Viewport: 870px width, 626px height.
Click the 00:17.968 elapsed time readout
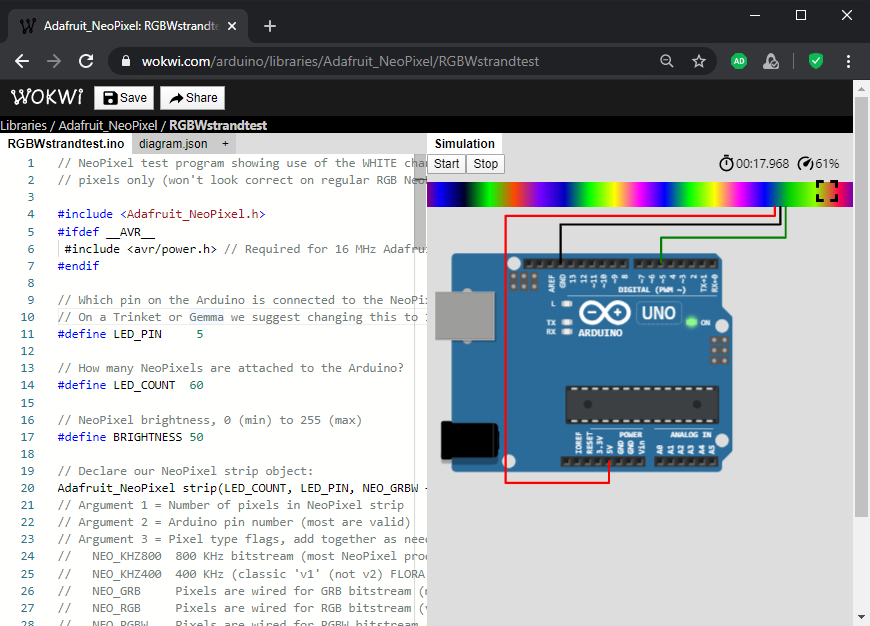762,164
